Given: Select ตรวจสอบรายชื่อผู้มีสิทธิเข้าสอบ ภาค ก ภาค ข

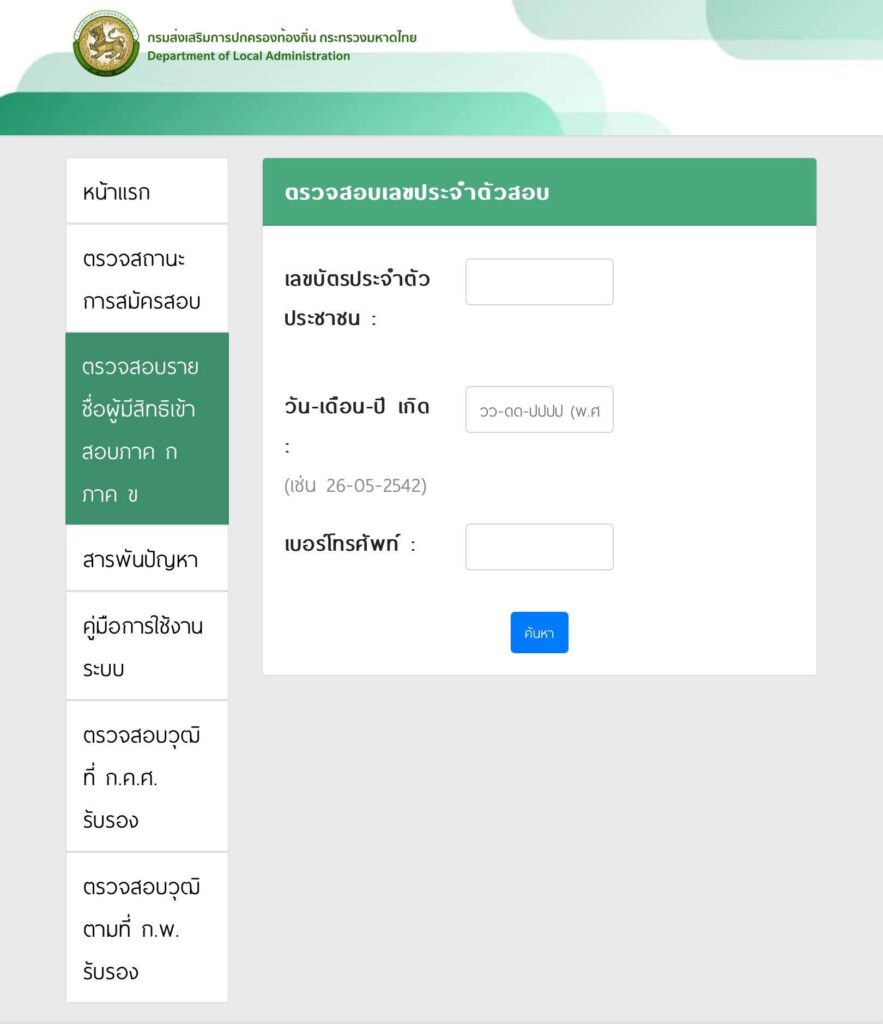Looking at the screenshot, I should coord(147,428).
